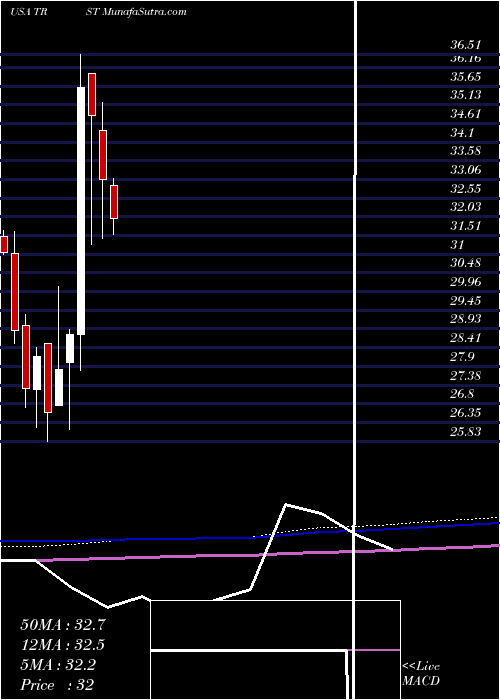The height and width of the screenshot is (700, 500).
Task: Select the 32.03 axis label
Action: pos(466,207)
